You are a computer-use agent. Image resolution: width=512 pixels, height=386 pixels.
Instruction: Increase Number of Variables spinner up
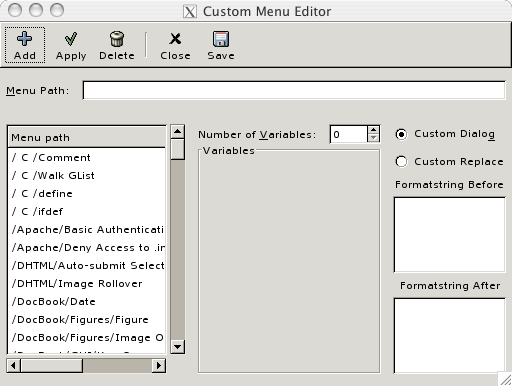[374, 130]
